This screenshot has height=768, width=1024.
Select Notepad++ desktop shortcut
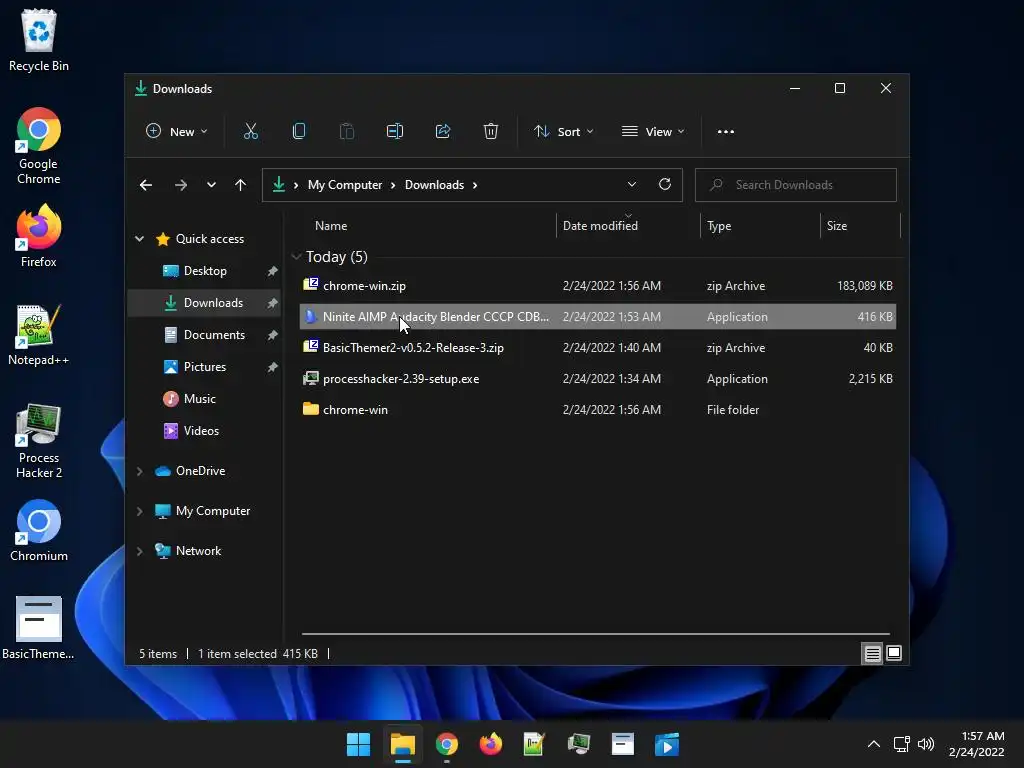pos(39,334)
